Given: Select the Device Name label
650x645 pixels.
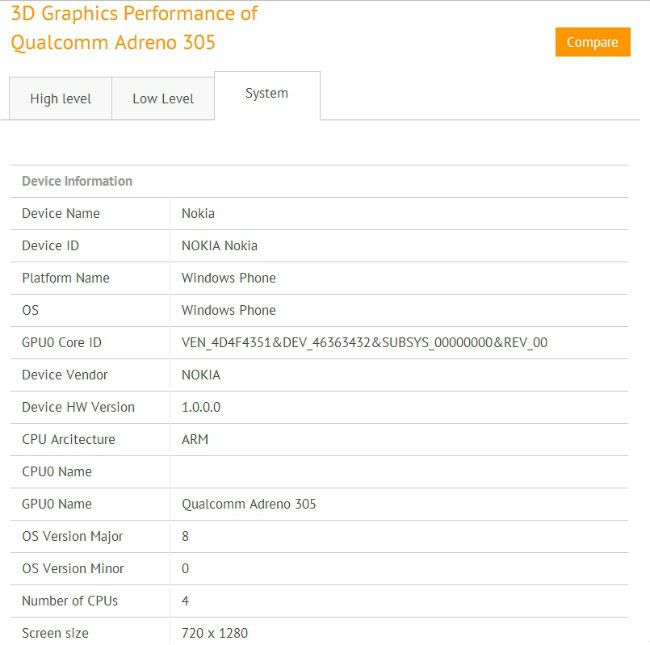Looking at the screenshot, I should 61,213.
